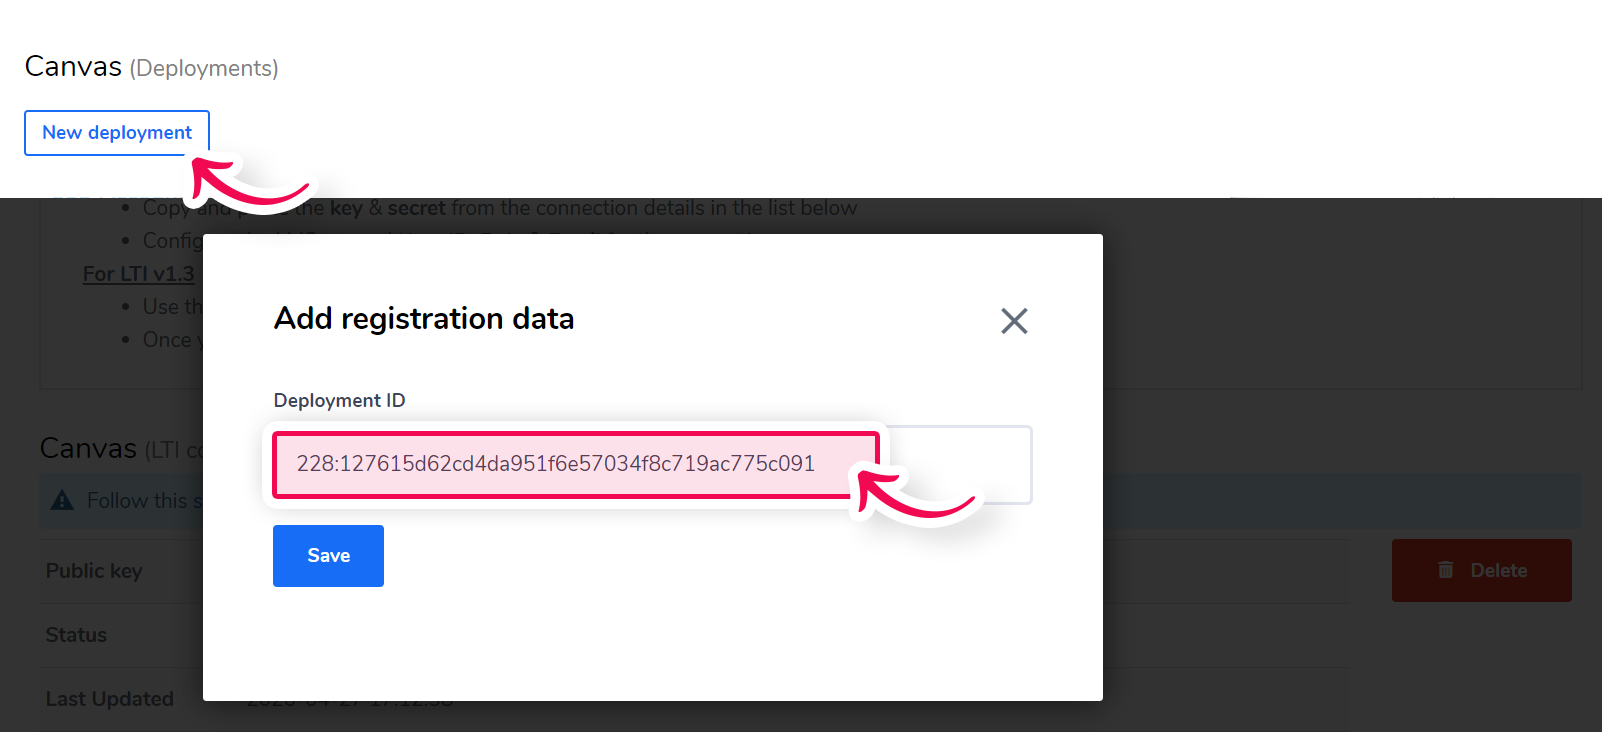Viewport: 1602px width, 732px height.
Task: Click the Follow this alert banner text
Action: pos(145,500)
